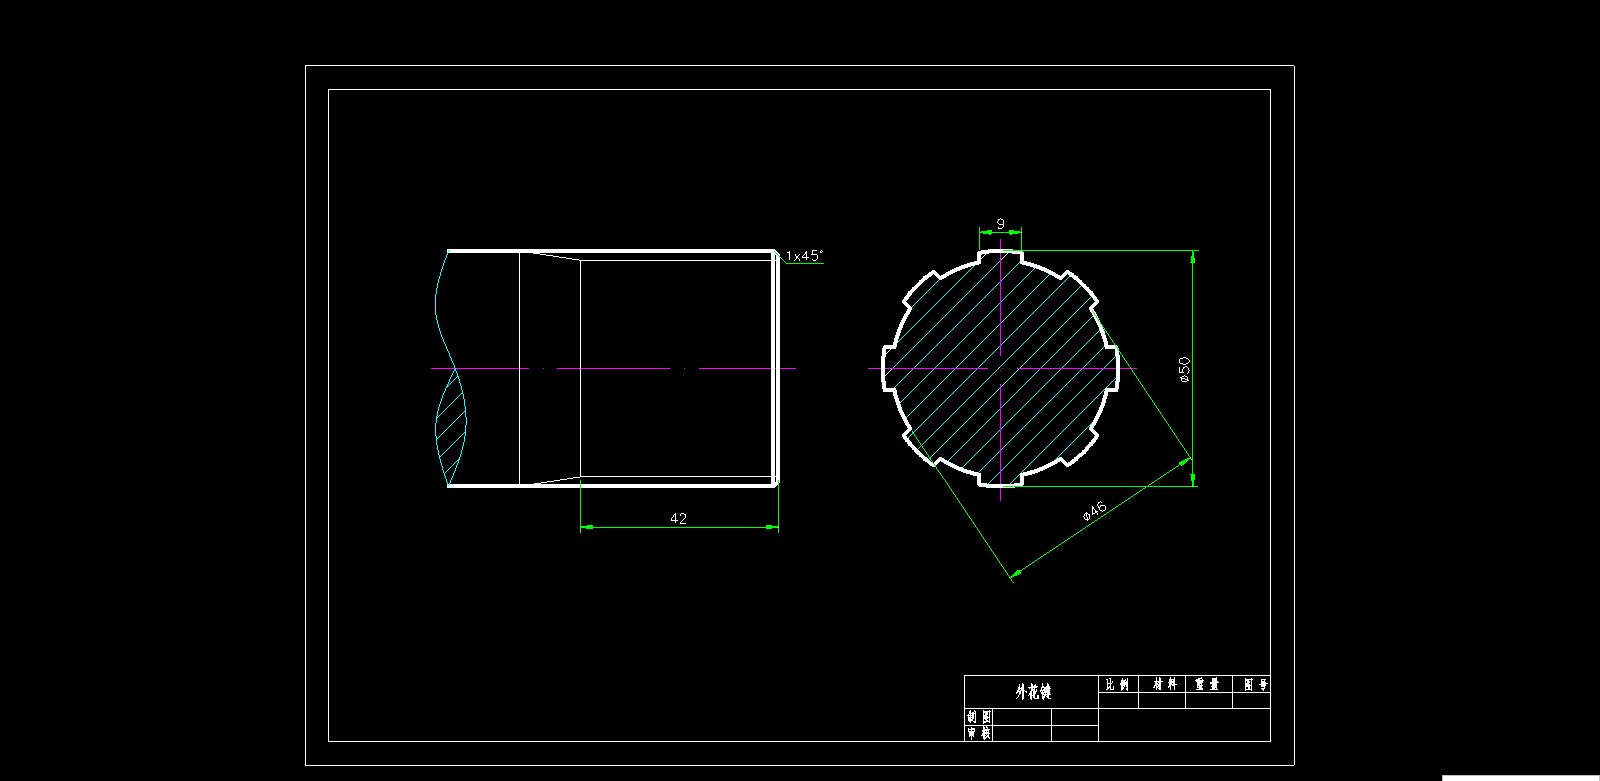Select the 42 length dimension text

678,518
